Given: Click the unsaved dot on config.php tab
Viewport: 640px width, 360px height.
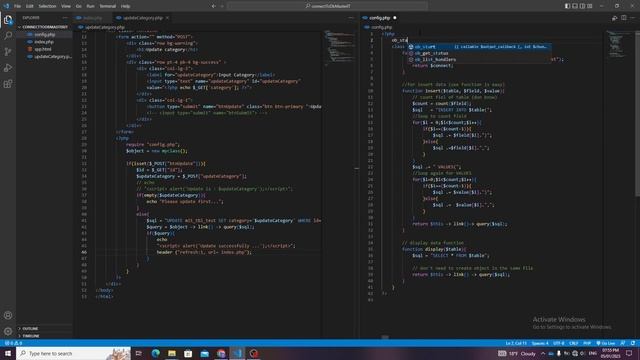Looking at the screenshot, I should click(x=395, y=18).
